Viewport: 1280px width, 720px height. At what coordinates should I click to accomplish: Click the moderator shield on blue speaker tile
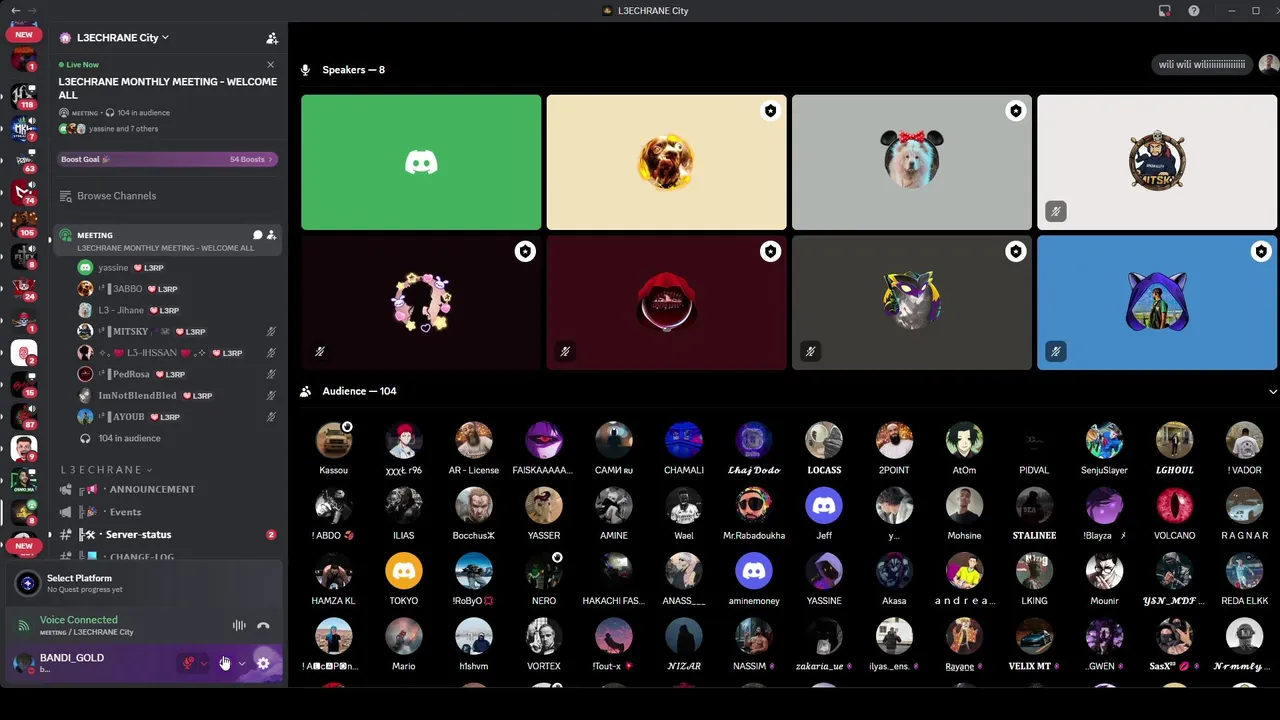coord(1261,252)
